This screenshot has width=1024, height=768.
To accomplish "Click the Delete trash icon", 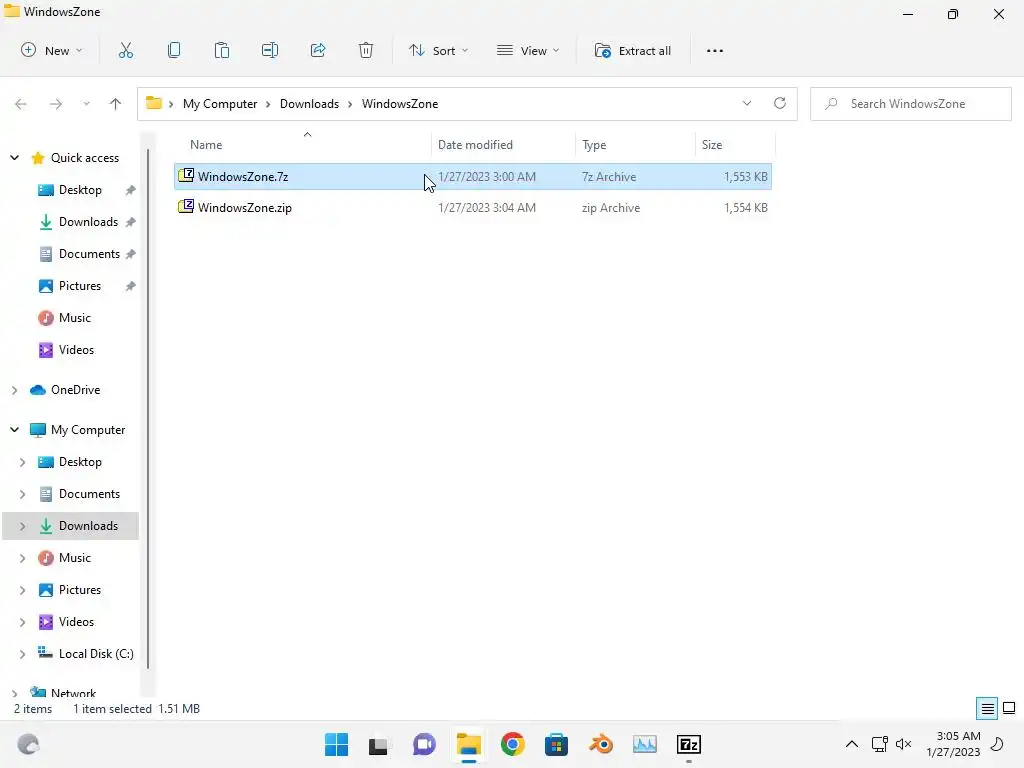I will pos(366,50).
